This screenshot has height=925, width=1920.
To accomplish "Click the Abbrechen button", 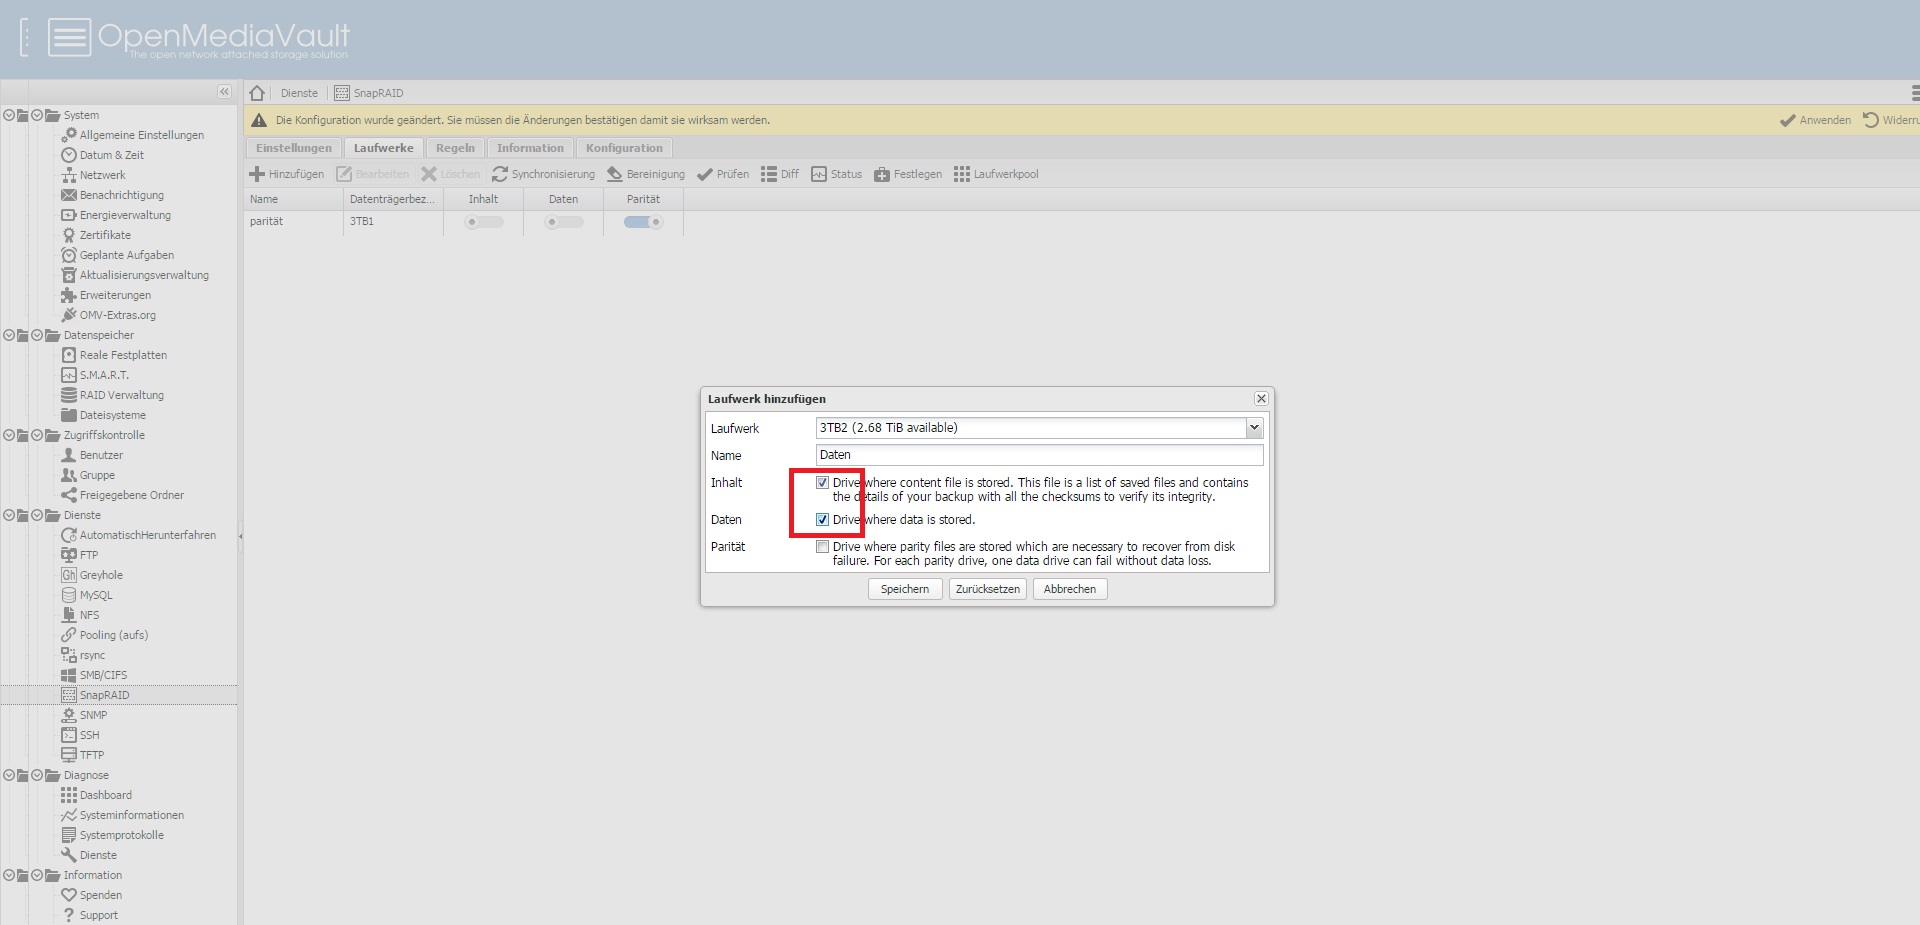I will coord(1070,589).
